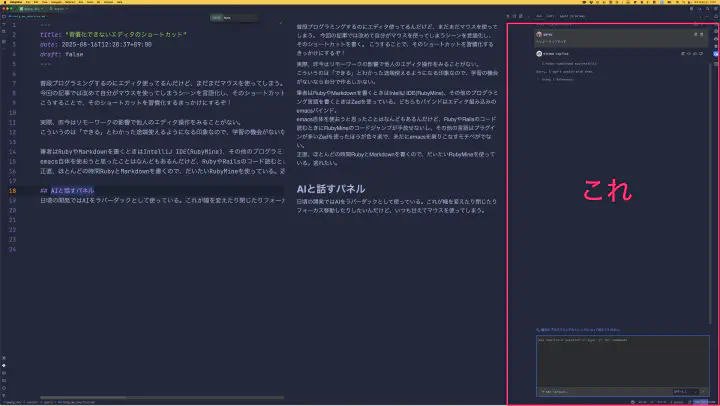Open the Notifications bell tool window
Screen dimensions: 720x406
716,16
